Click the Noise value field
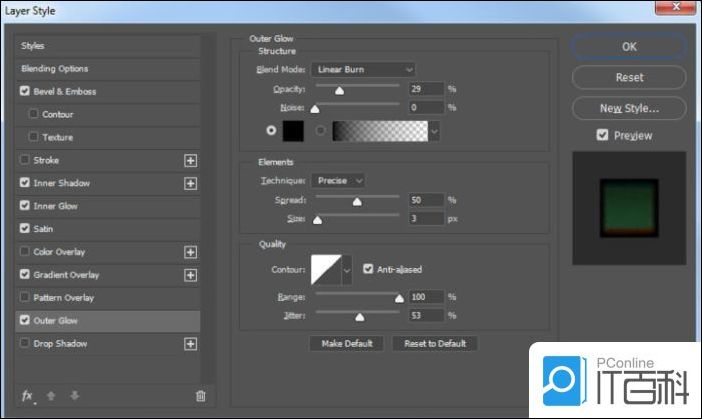 426,107
